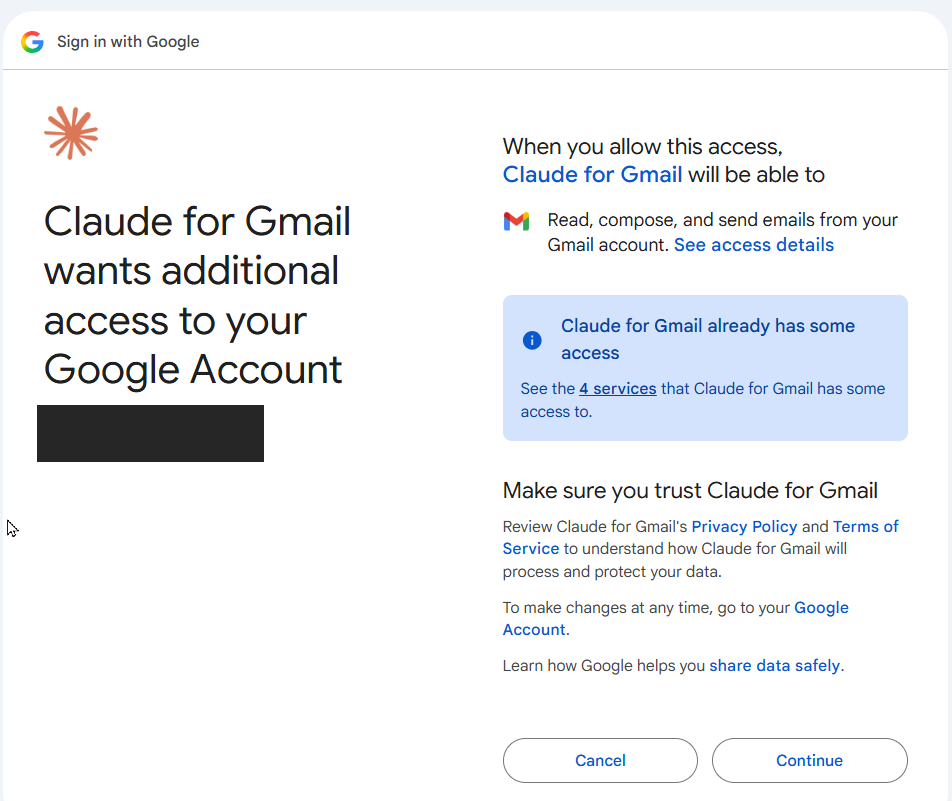Open the 4 services link

617,389
